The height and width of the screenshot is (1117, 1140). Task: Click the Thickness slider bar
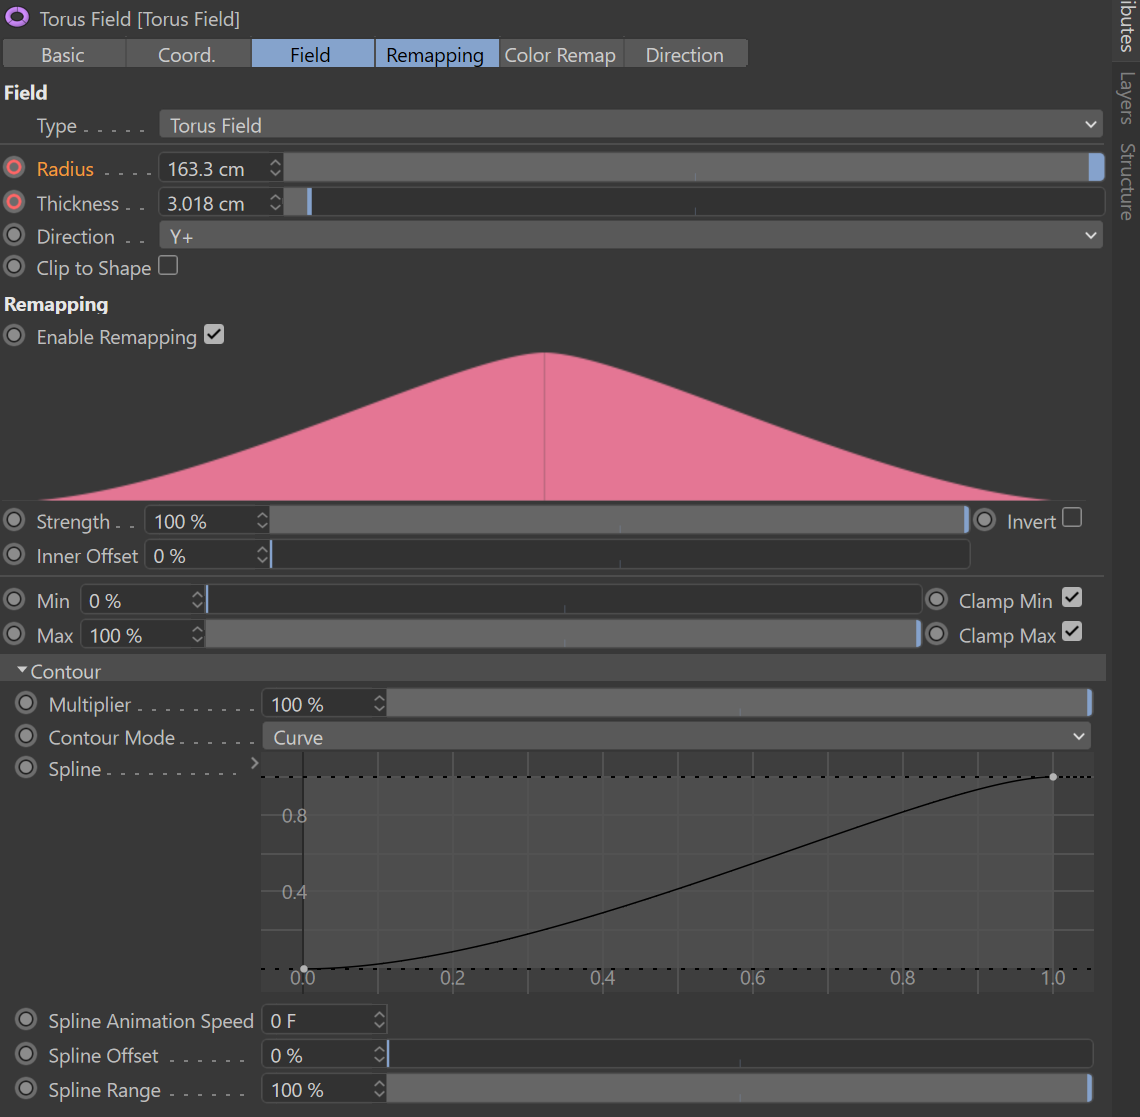pyautogui.click(x=694, y=202)
